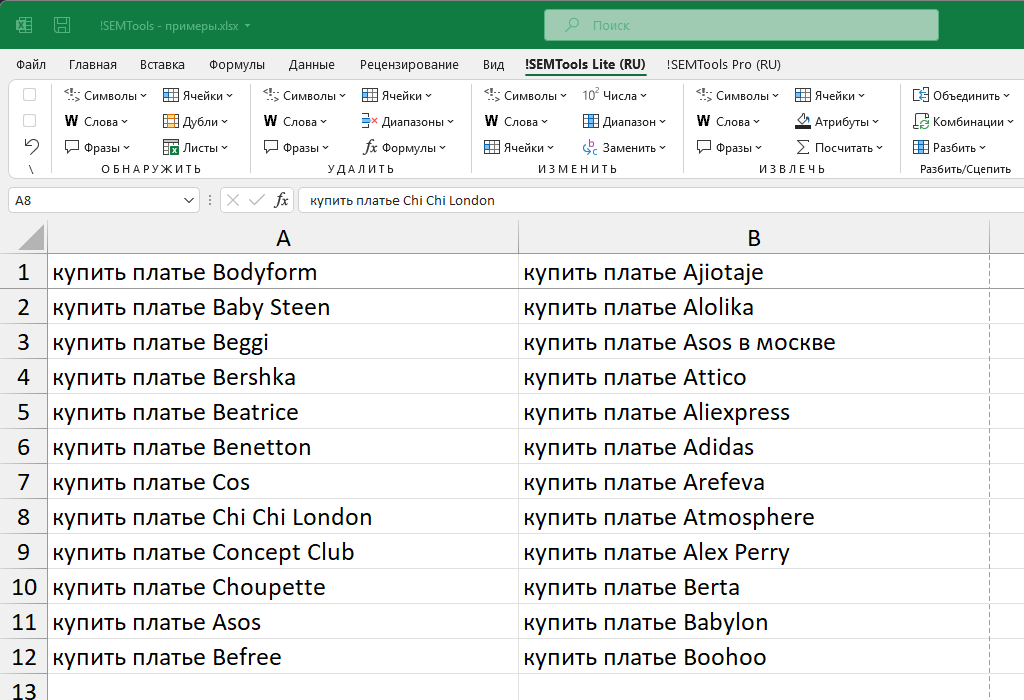Expand Слова in the ИЗМЕНИТЬ group
Viewport: 1024px width, 700px height.
point(516,121)
